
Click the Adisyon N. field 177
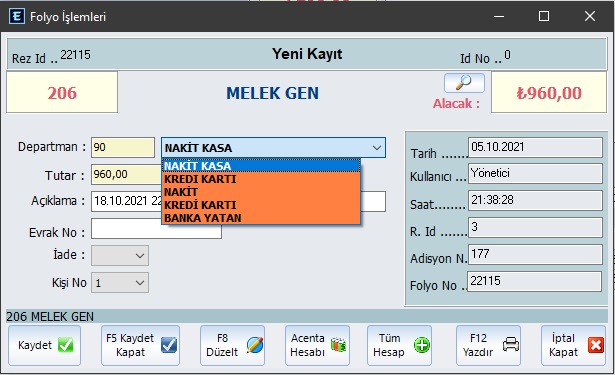[535, 254]
